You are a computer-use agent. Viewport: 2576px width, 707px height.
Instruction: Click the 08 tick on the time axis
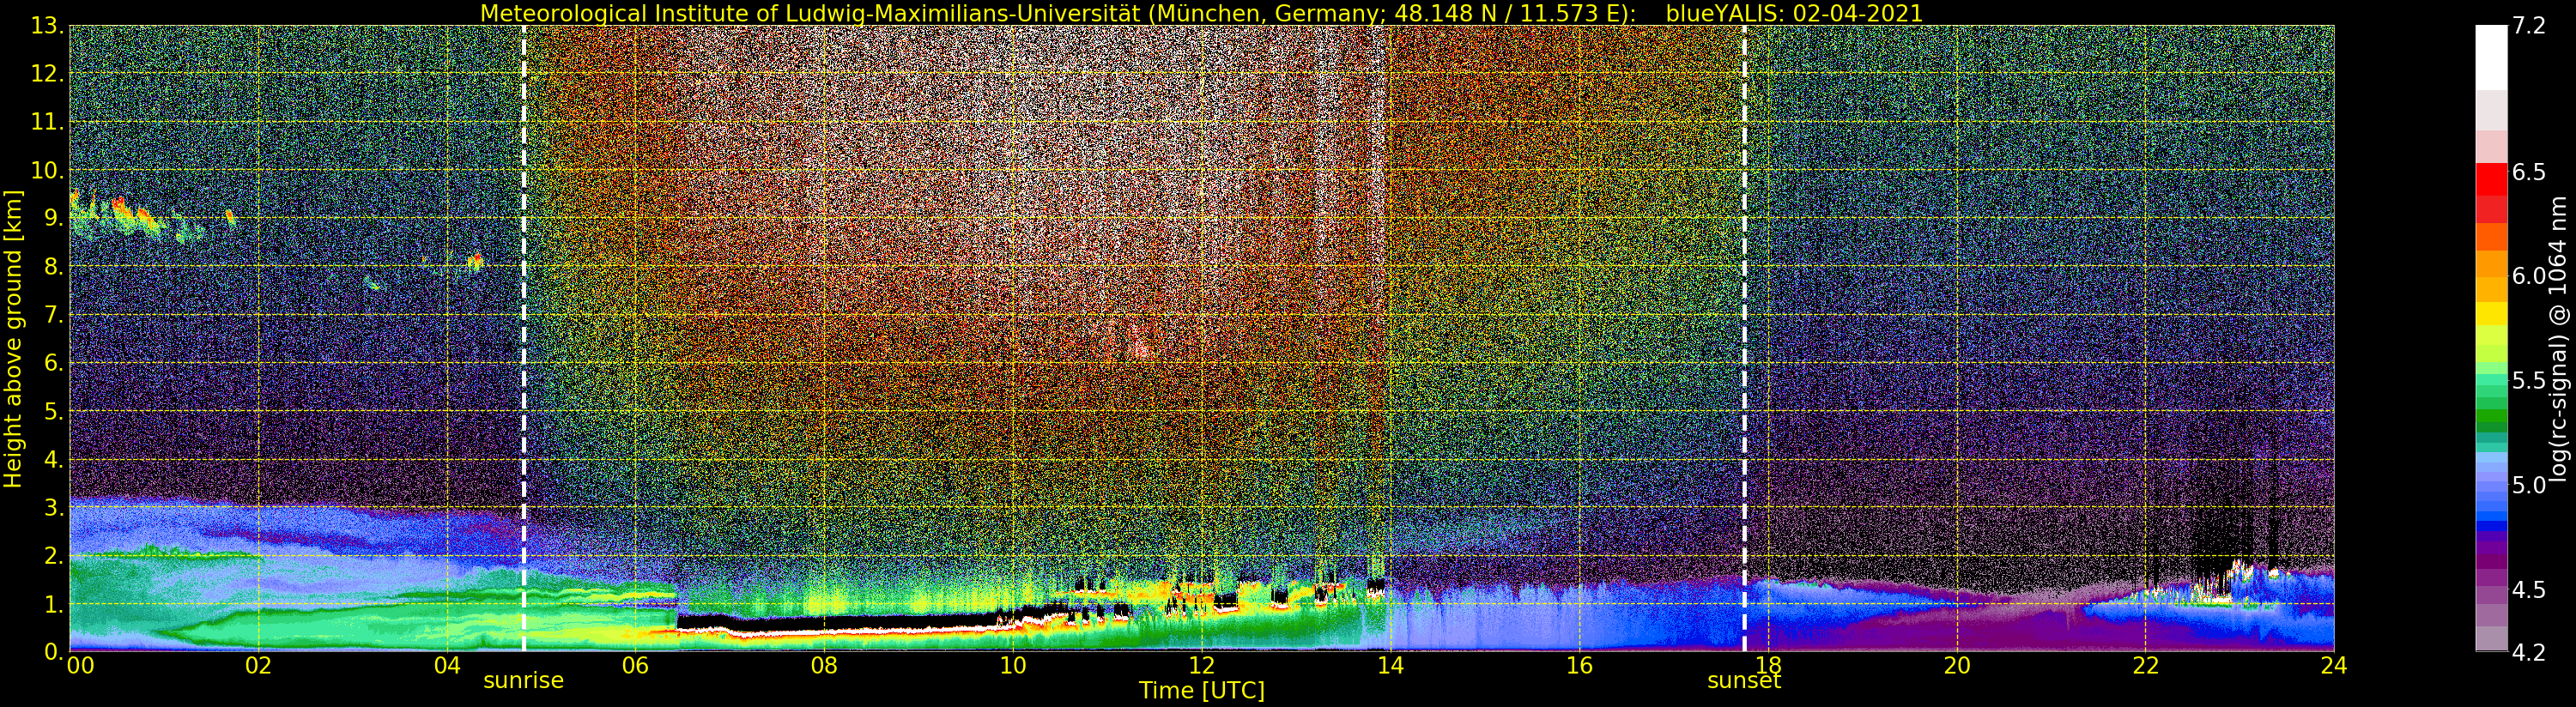824,665
